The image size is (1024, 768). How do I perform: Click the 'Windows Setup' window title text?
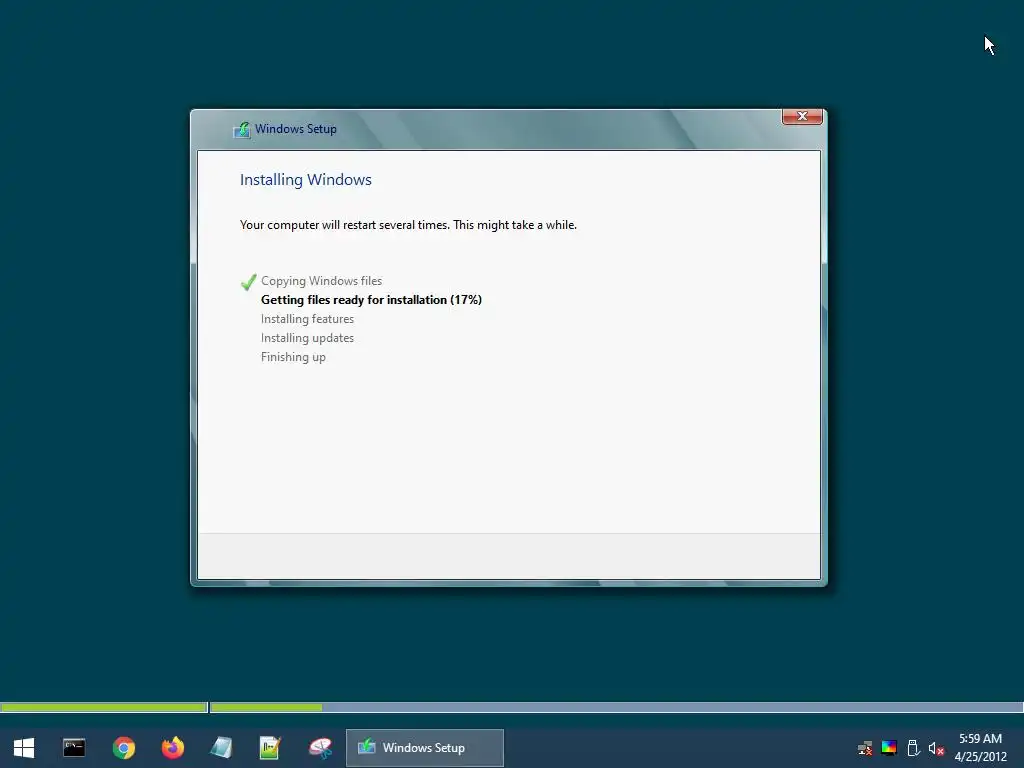click(x=296, y=129)
